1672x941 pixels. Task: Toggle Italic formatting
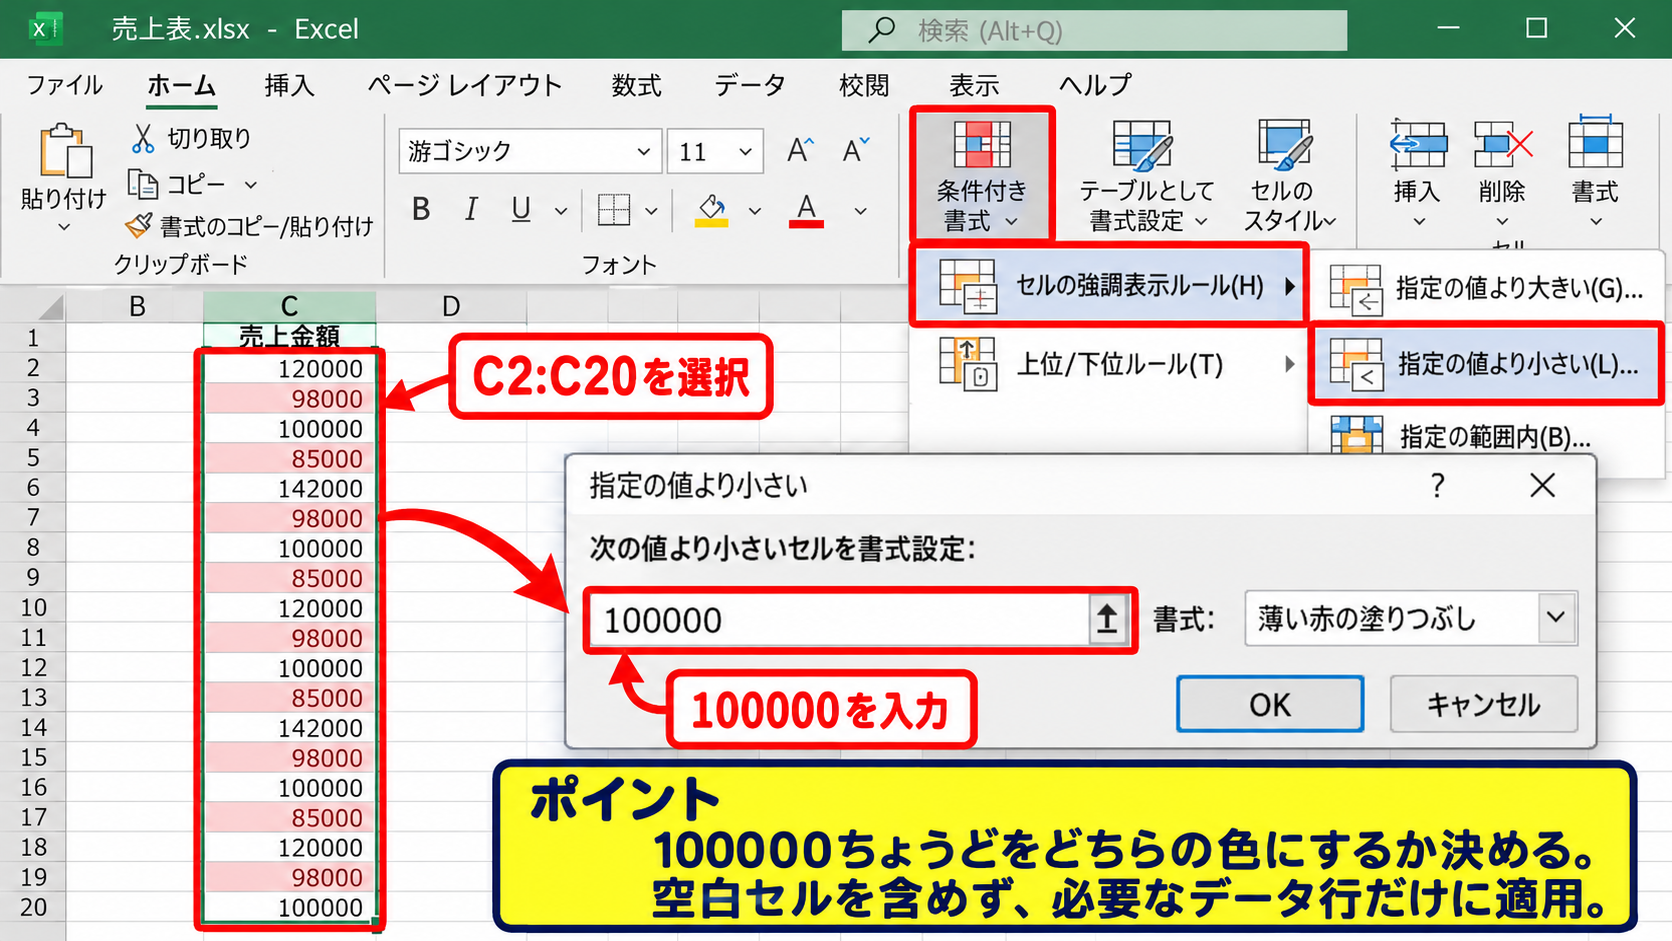pyautogui.click(x=470, y=209)
